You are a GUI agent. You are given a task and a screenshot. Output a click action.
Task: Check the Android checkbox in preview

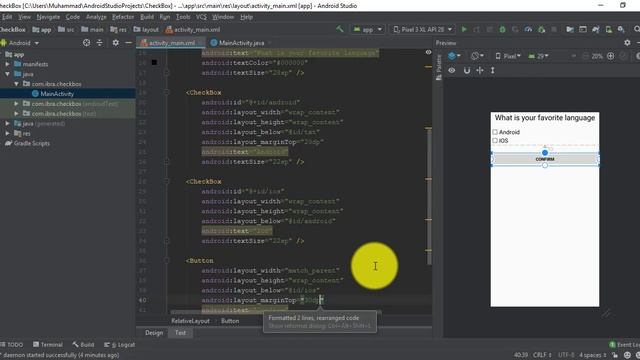tap(495, 132)
